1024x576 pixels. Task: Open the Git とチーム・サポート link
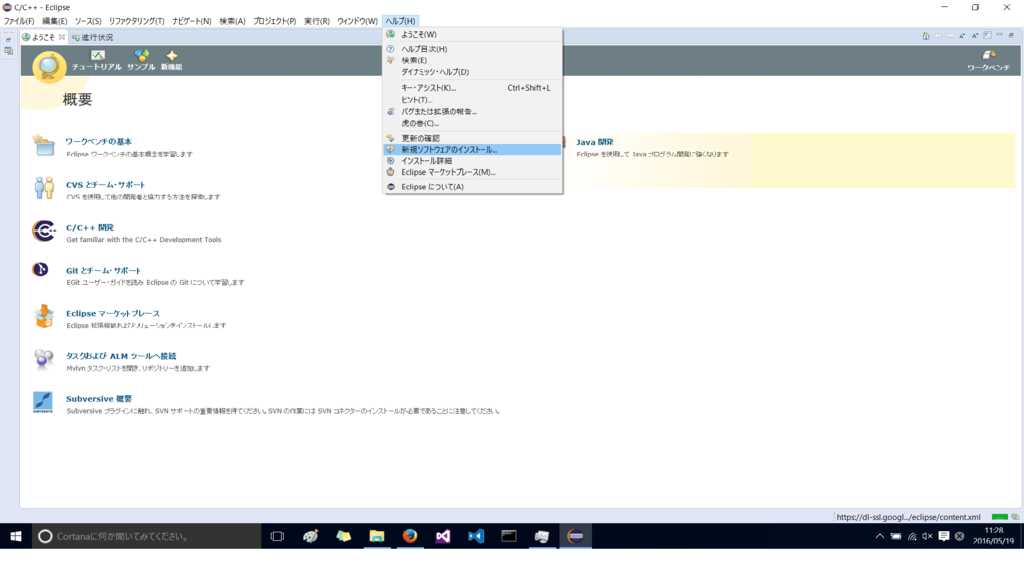[x=103, y=270]
